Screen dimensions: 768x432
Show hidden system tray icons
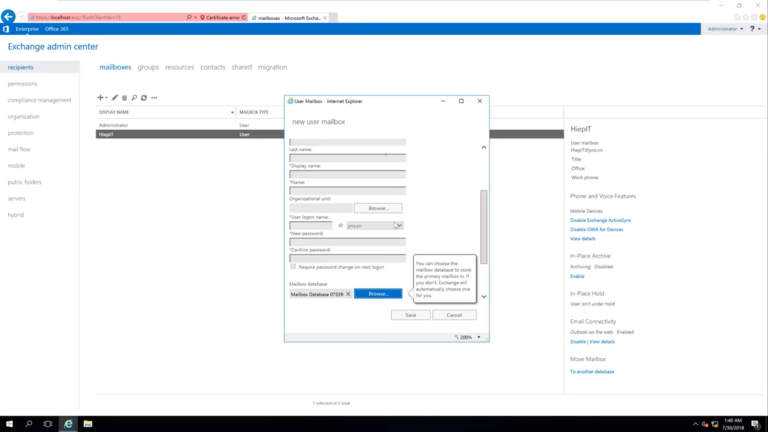(x=695, y=424)
